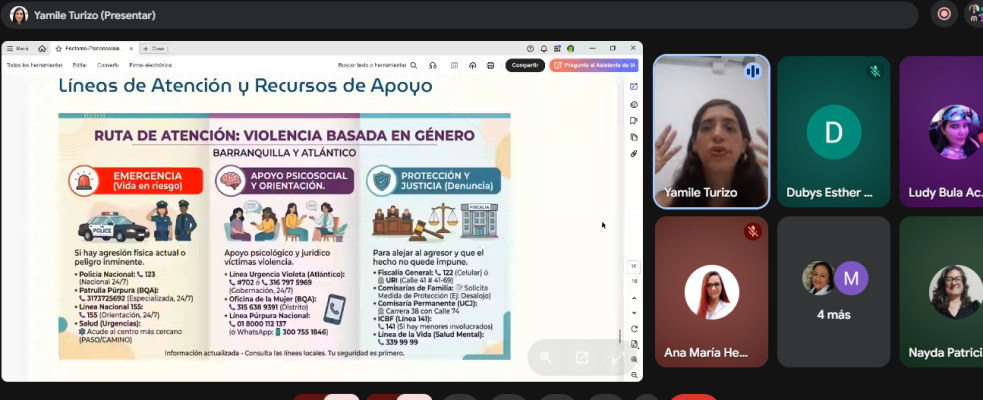983x400 pixels.
Task: Click the PDF vertical scrollbar thumb
Action: point(620,336)
